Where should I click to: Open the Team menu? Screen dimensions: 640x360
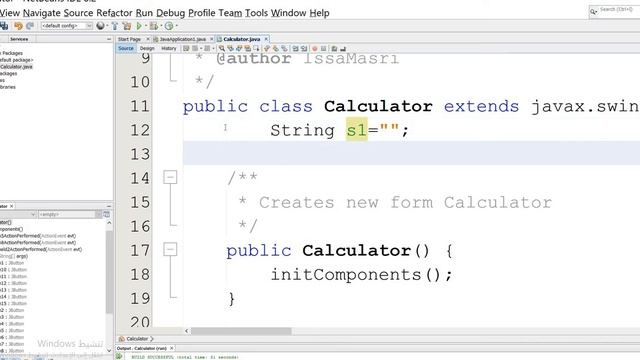(230, 13)
